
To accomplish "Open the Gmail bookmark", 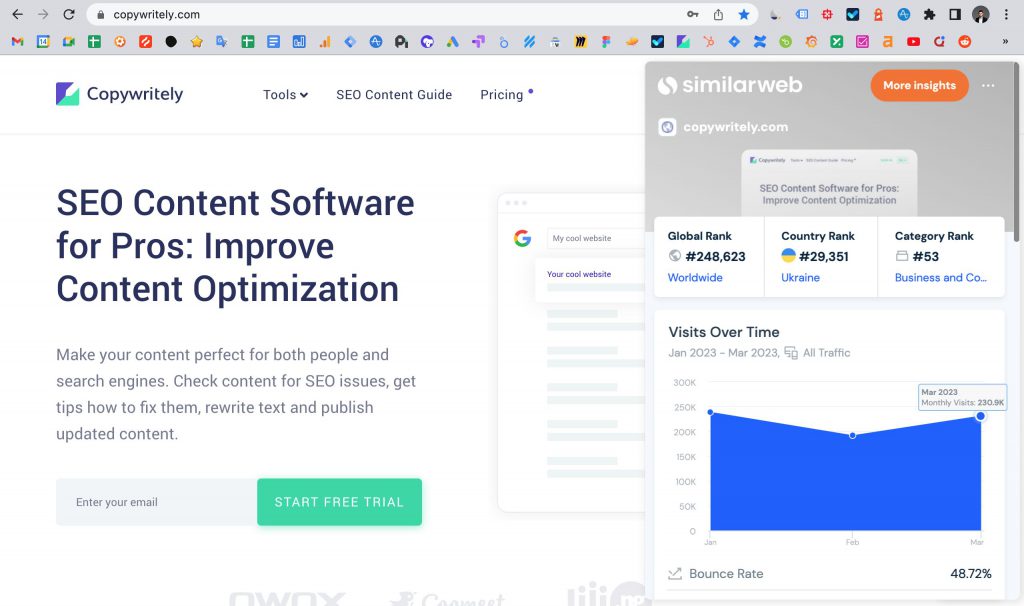I will coord(18,42).
